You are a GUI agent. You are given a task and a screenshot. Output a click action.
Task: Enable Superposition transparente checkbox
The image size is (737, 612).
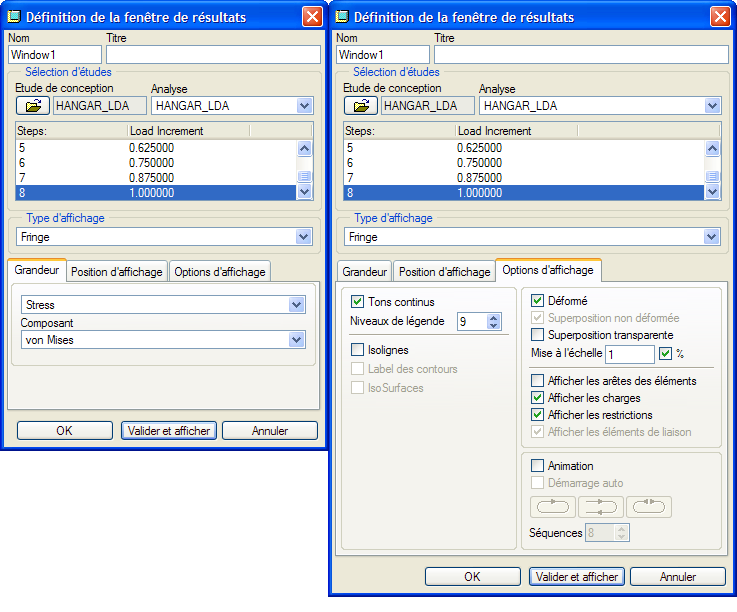click(537, 335)
